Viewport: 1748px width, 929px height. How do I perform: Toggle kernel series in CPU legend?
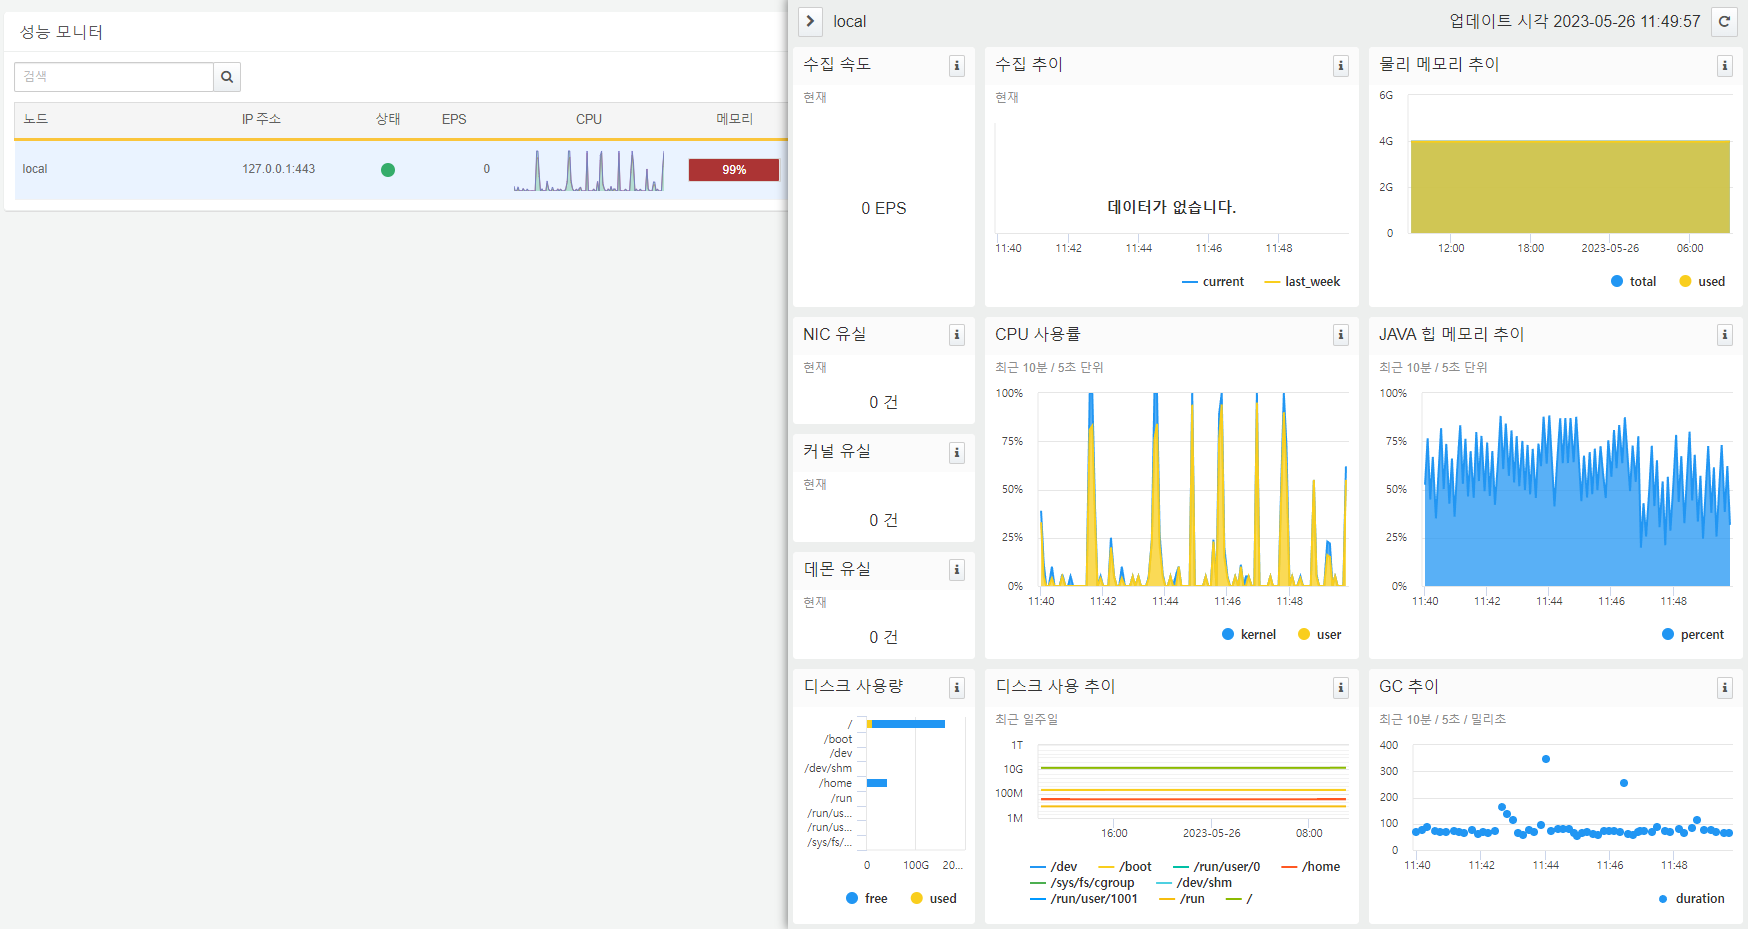[1249, 635]
